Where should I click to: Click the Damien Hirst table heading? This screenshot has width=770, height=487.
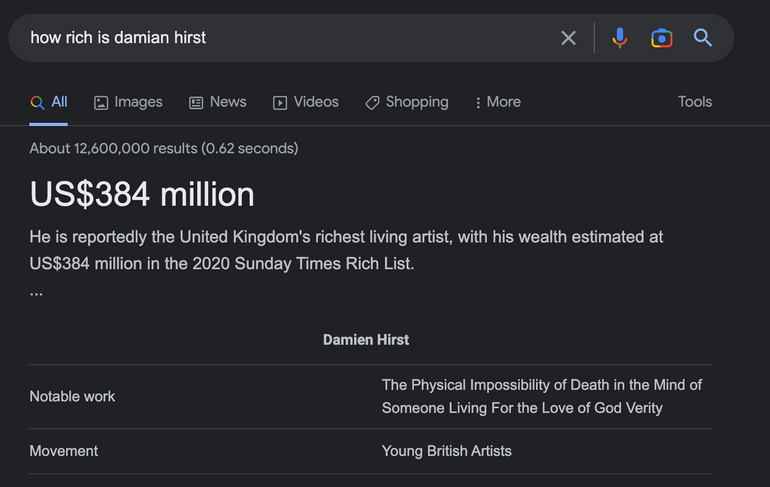[x=366, y=340]
